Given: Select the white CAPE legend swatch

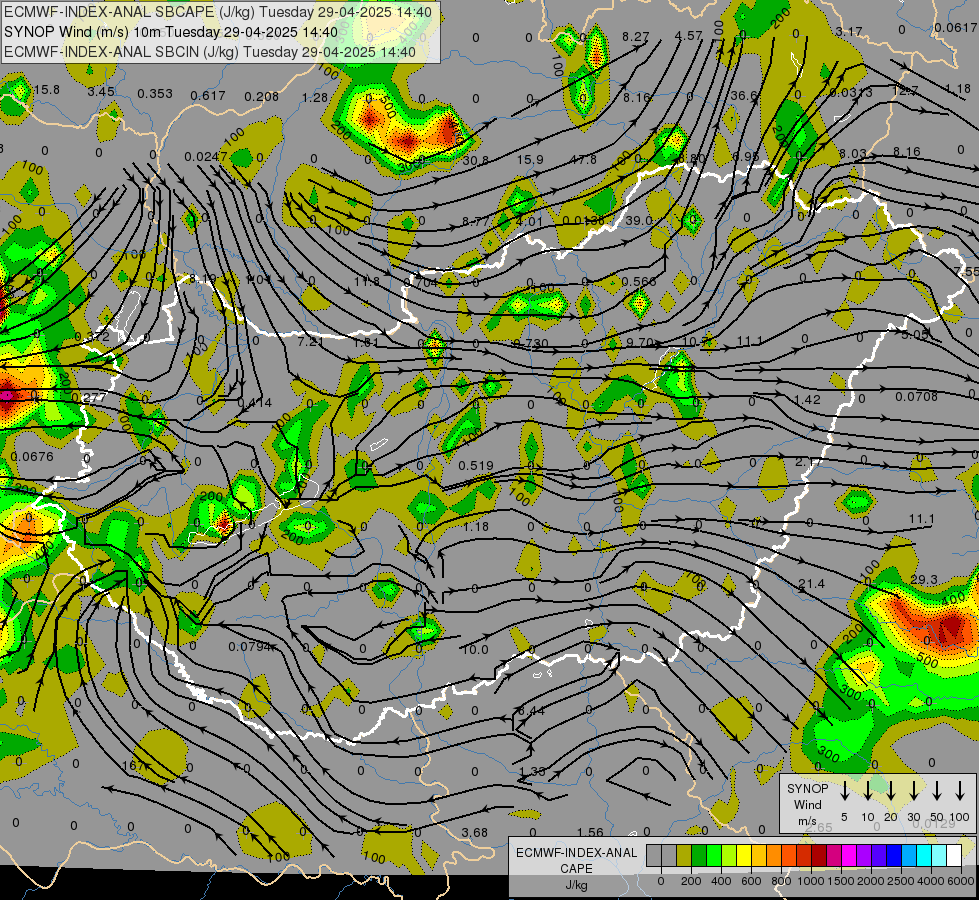Looking at the screenshot, I should tap(955, 856).
